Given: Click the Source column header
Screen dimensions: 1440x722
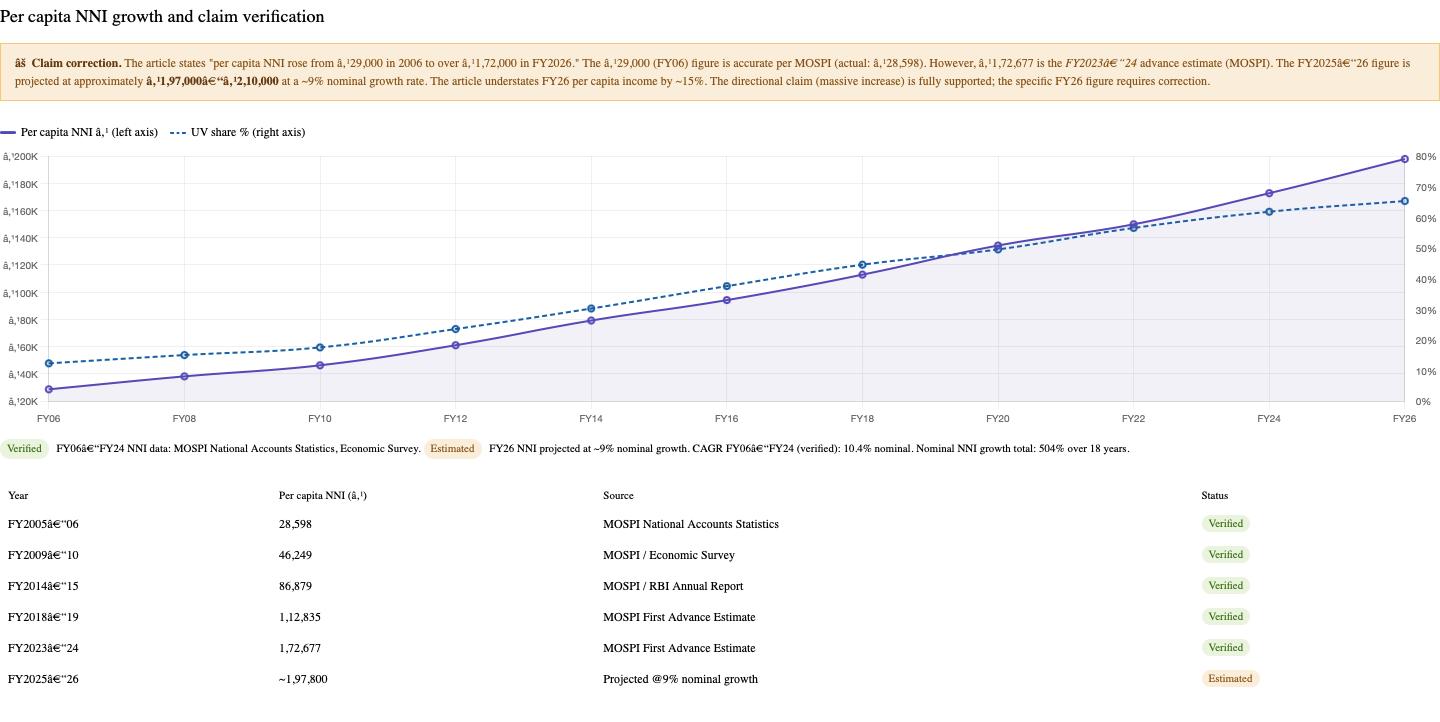Looking at the screenshot, I should [618, 496].
